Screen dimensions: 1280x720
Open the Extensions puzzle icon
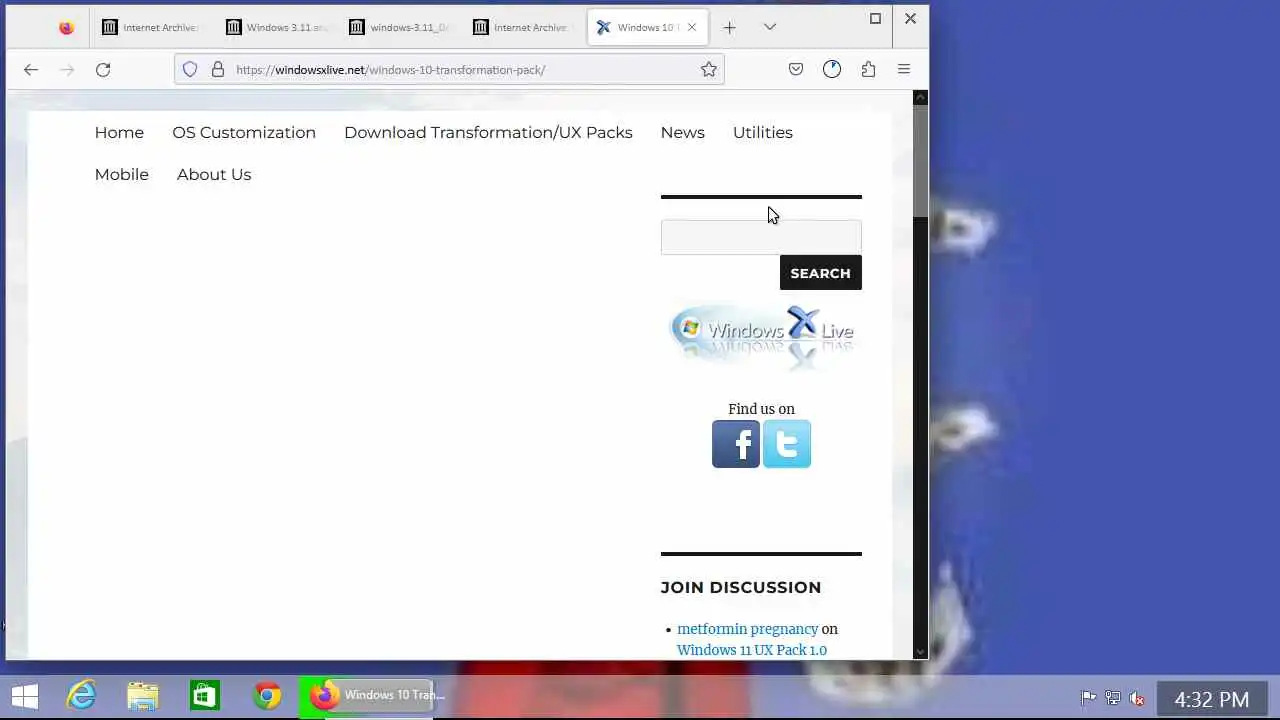click(868, 69)
